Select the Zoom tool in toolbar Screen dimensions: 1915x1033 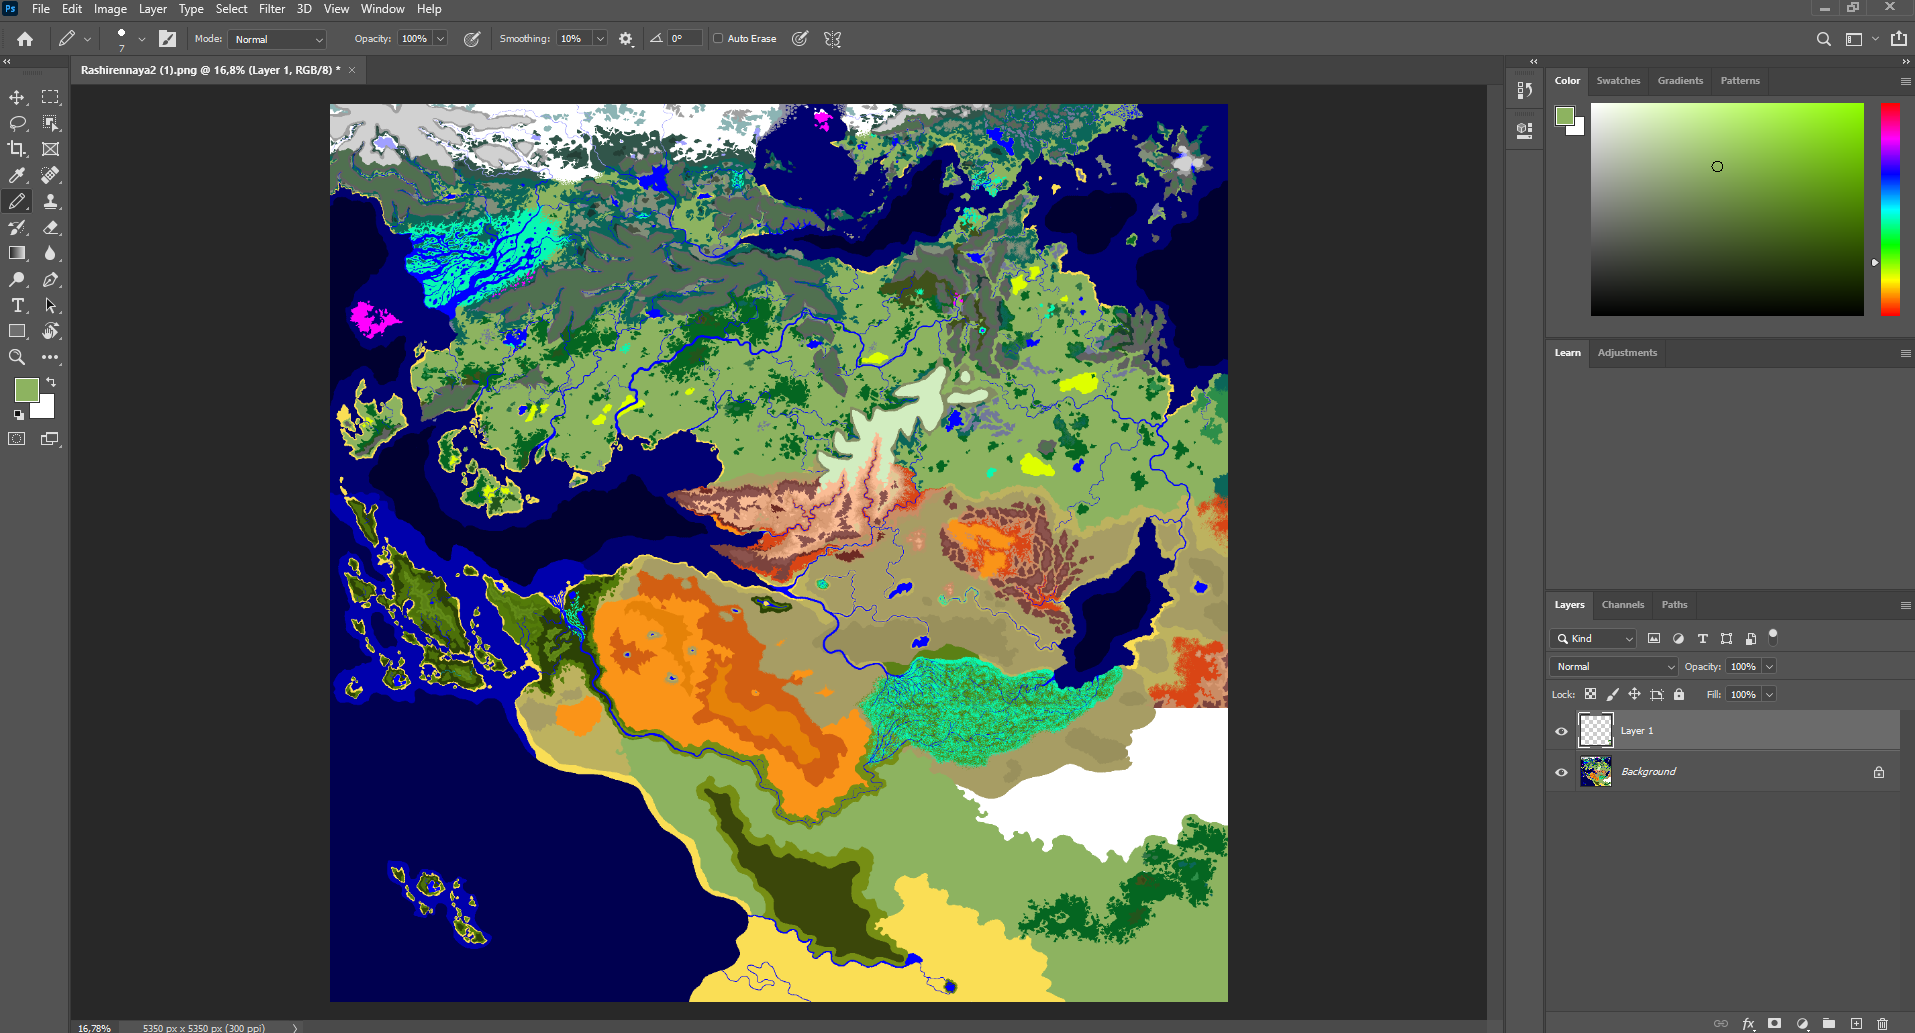tap(17, 357)
